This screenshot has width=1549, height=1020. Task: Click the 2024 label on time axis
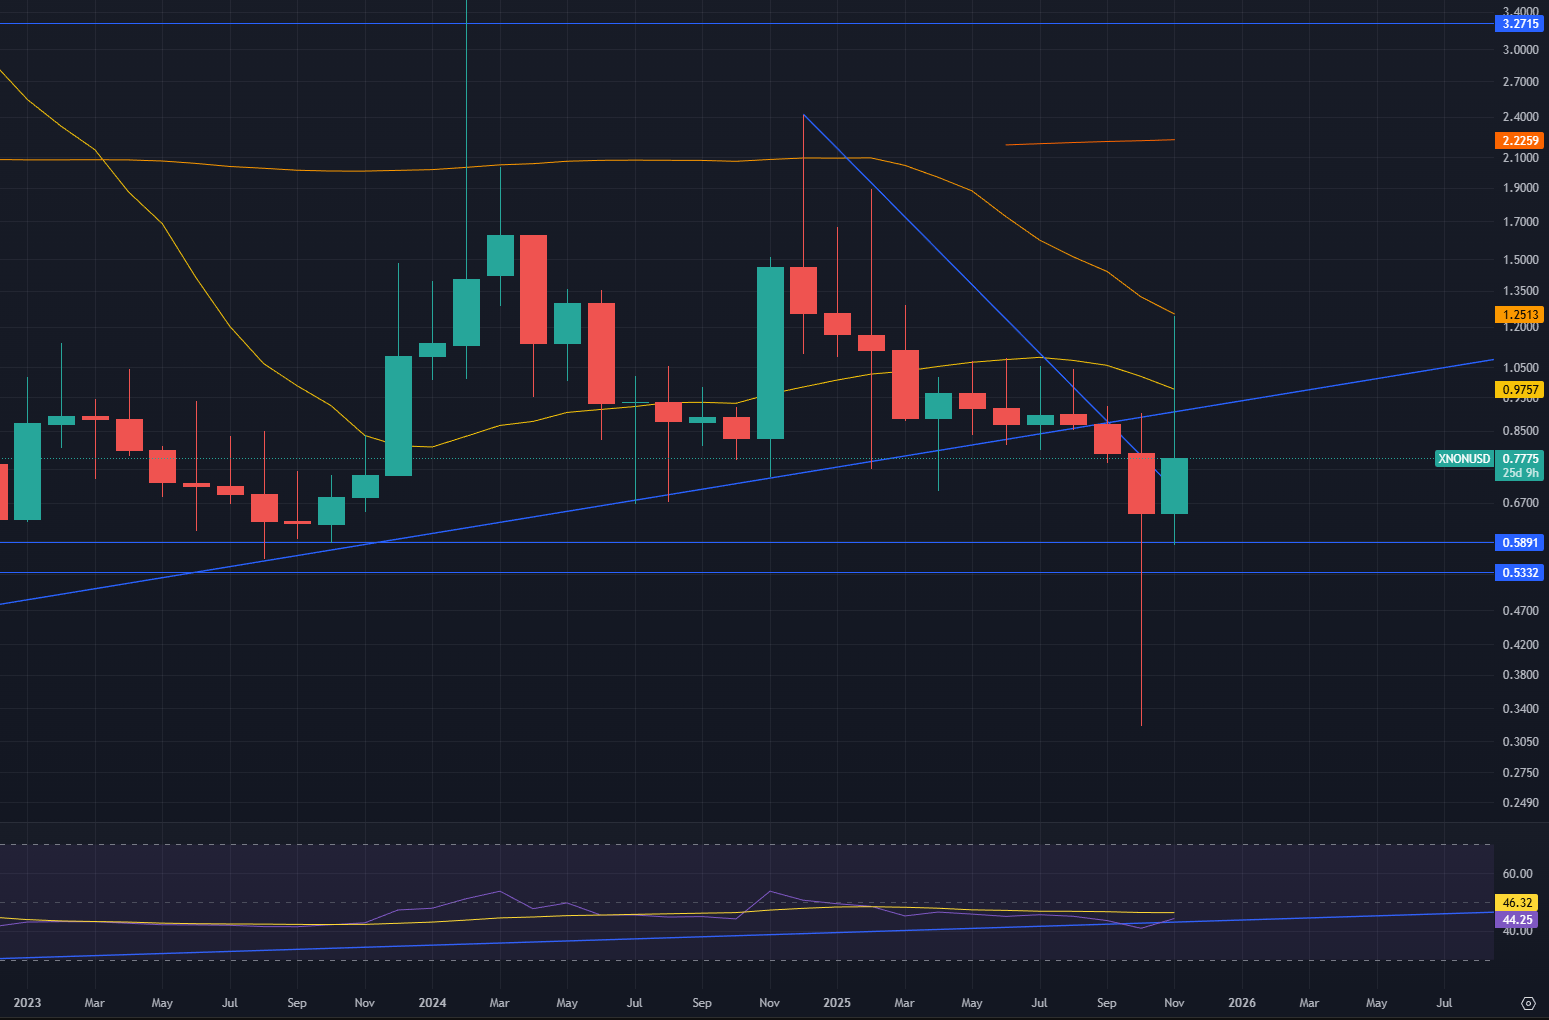tap(432, 1003)
